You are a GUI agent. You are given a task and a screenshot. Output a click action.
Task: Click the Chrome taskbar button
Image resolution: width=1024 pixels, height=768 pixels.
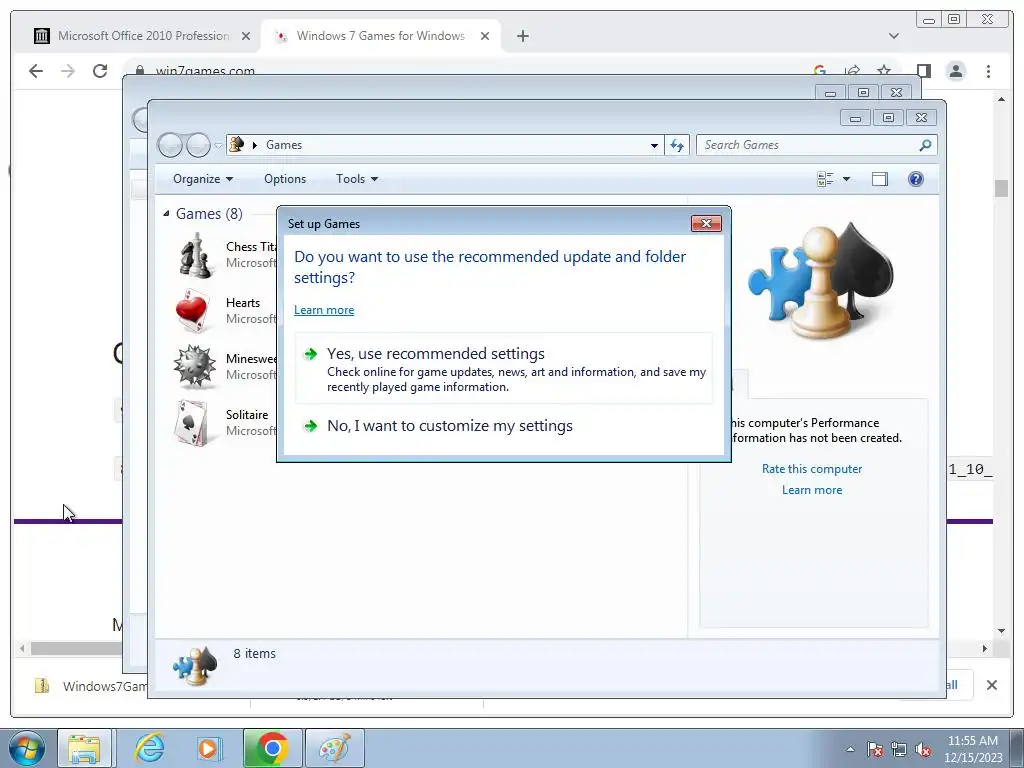[273, 748]
